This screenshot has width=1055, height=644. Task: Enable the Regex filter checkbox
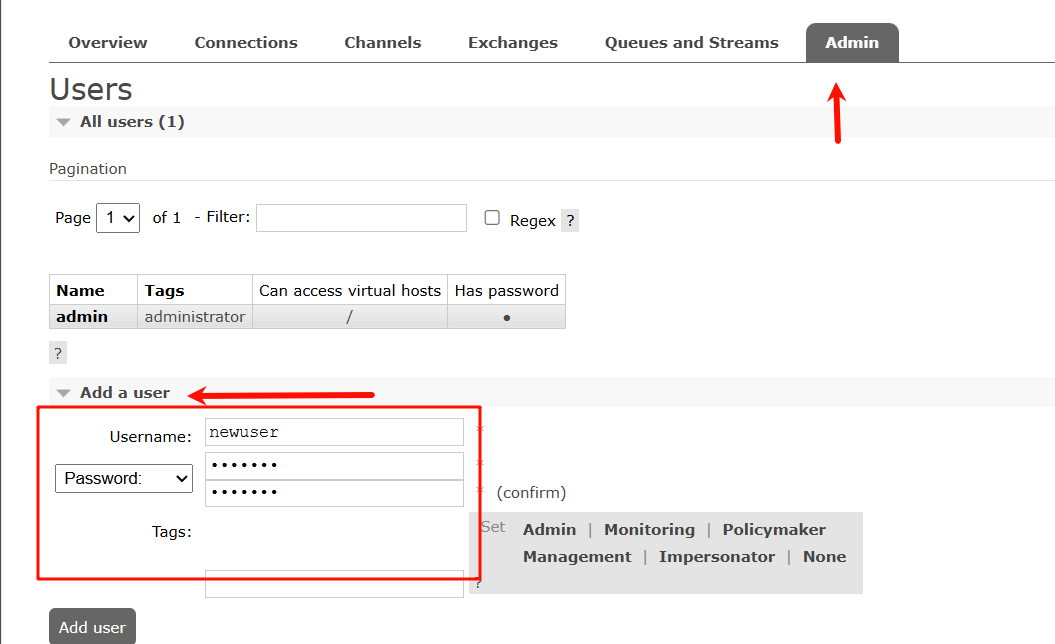click(492, 218)
